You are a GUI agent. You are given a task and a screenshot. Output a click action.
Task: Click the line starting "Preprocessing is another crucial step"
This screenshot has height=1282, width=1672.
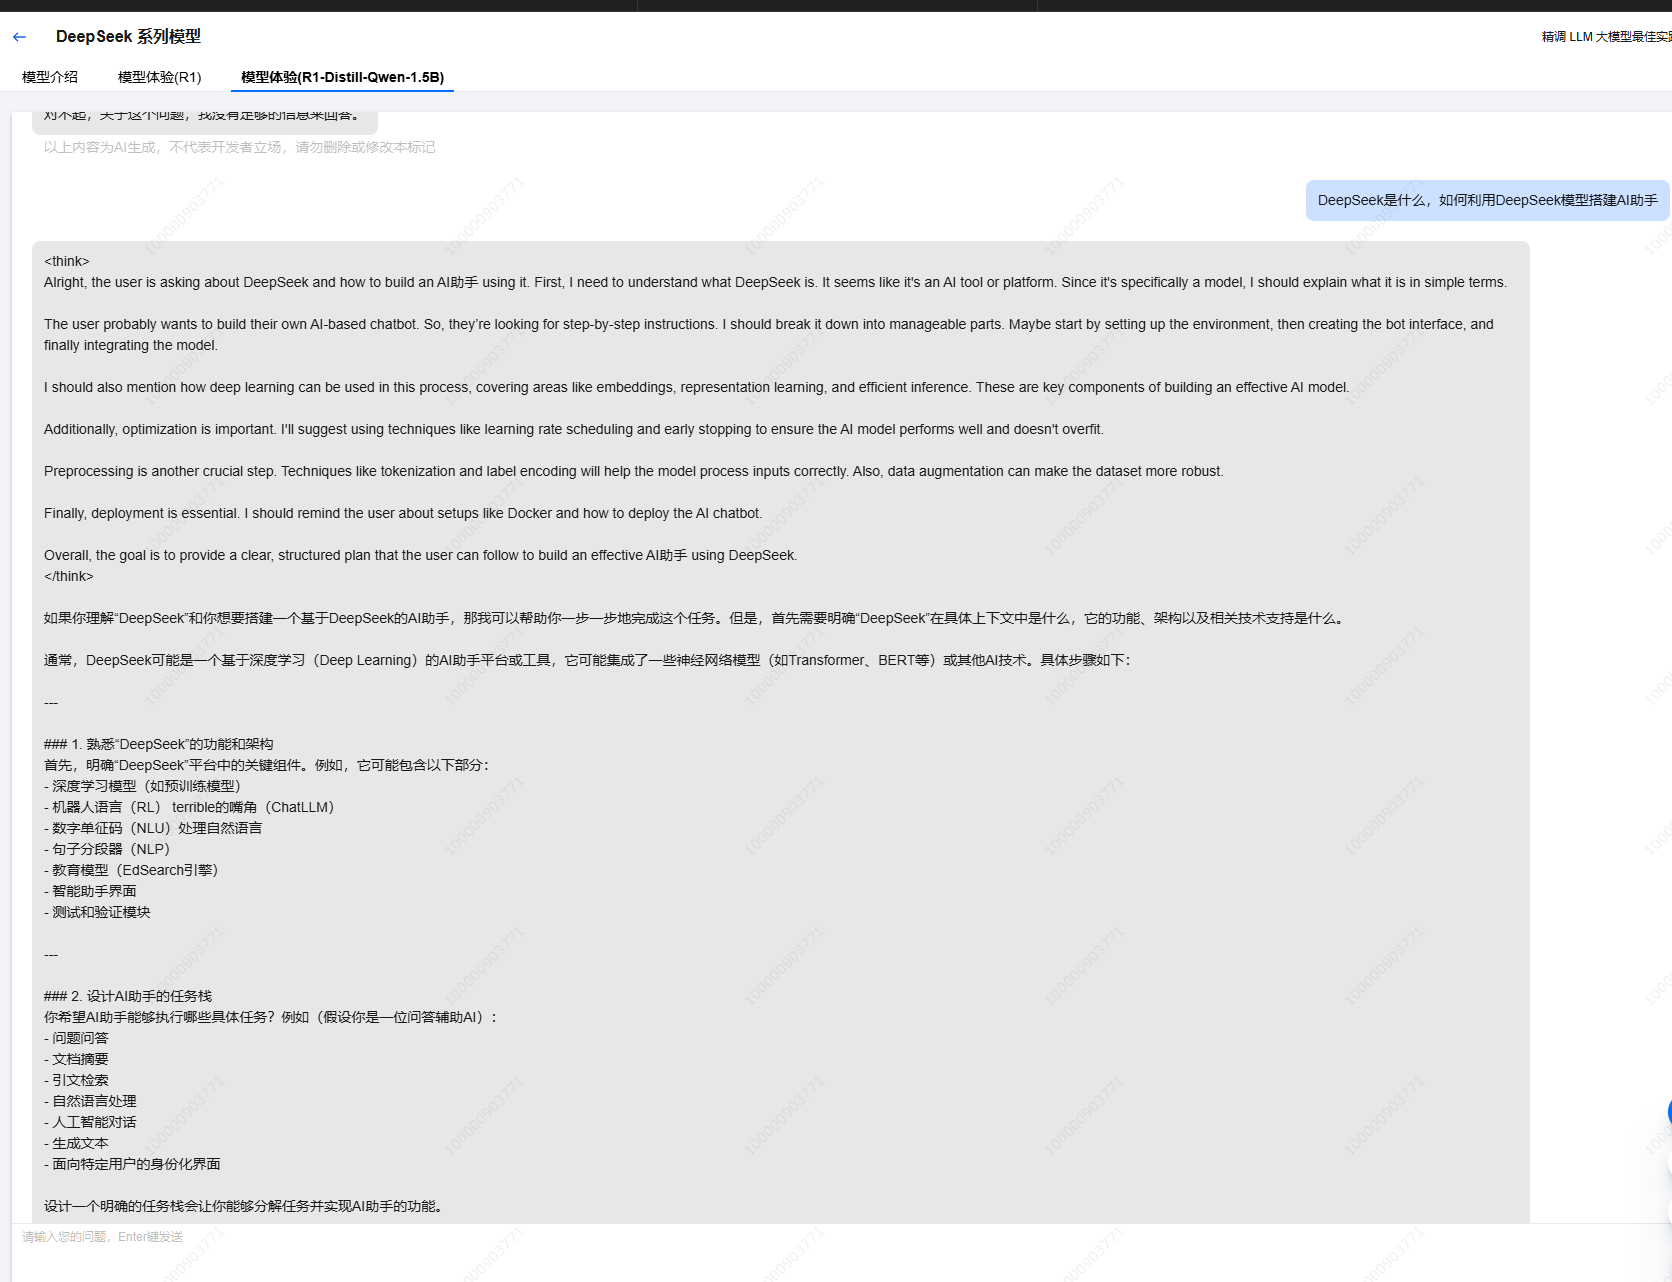pos(634,471)
